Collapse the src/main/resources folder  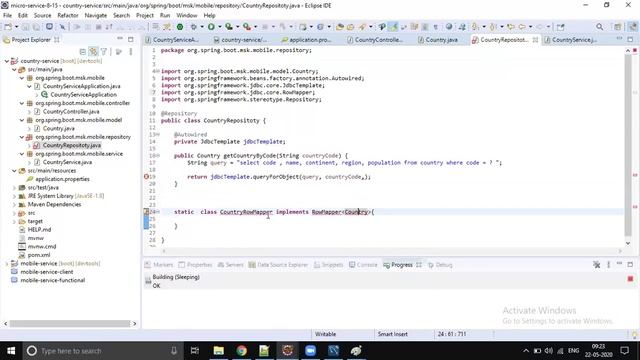coord(14,171)
